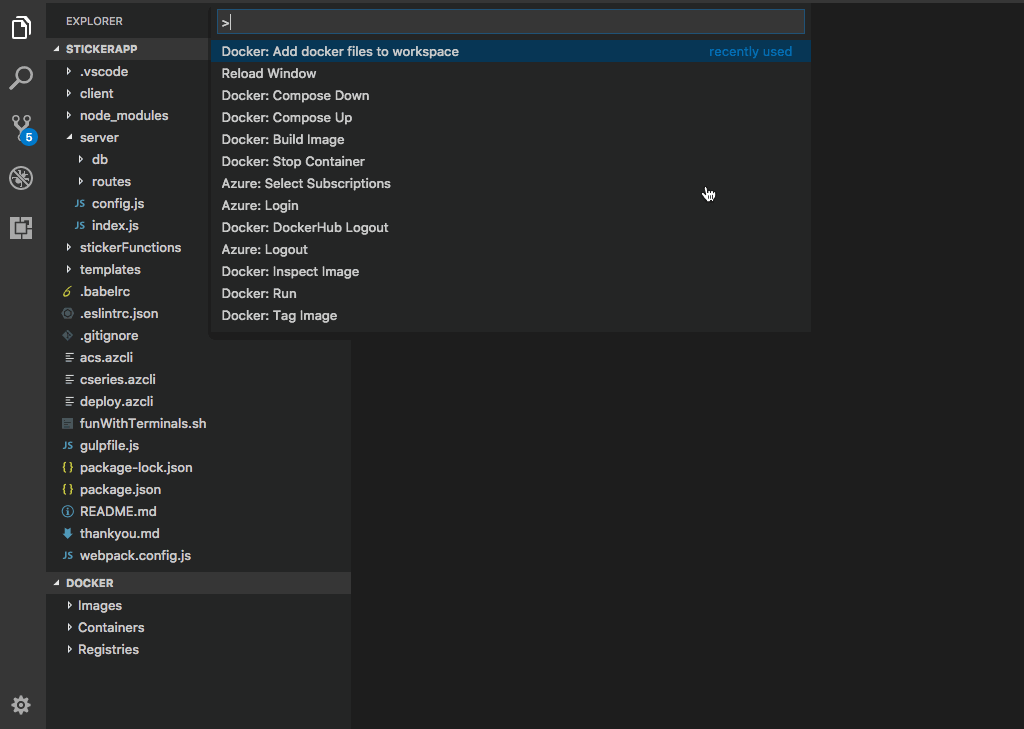Expand the .vscode folder
The image size is (1024, 729).
tap(69, 71)
